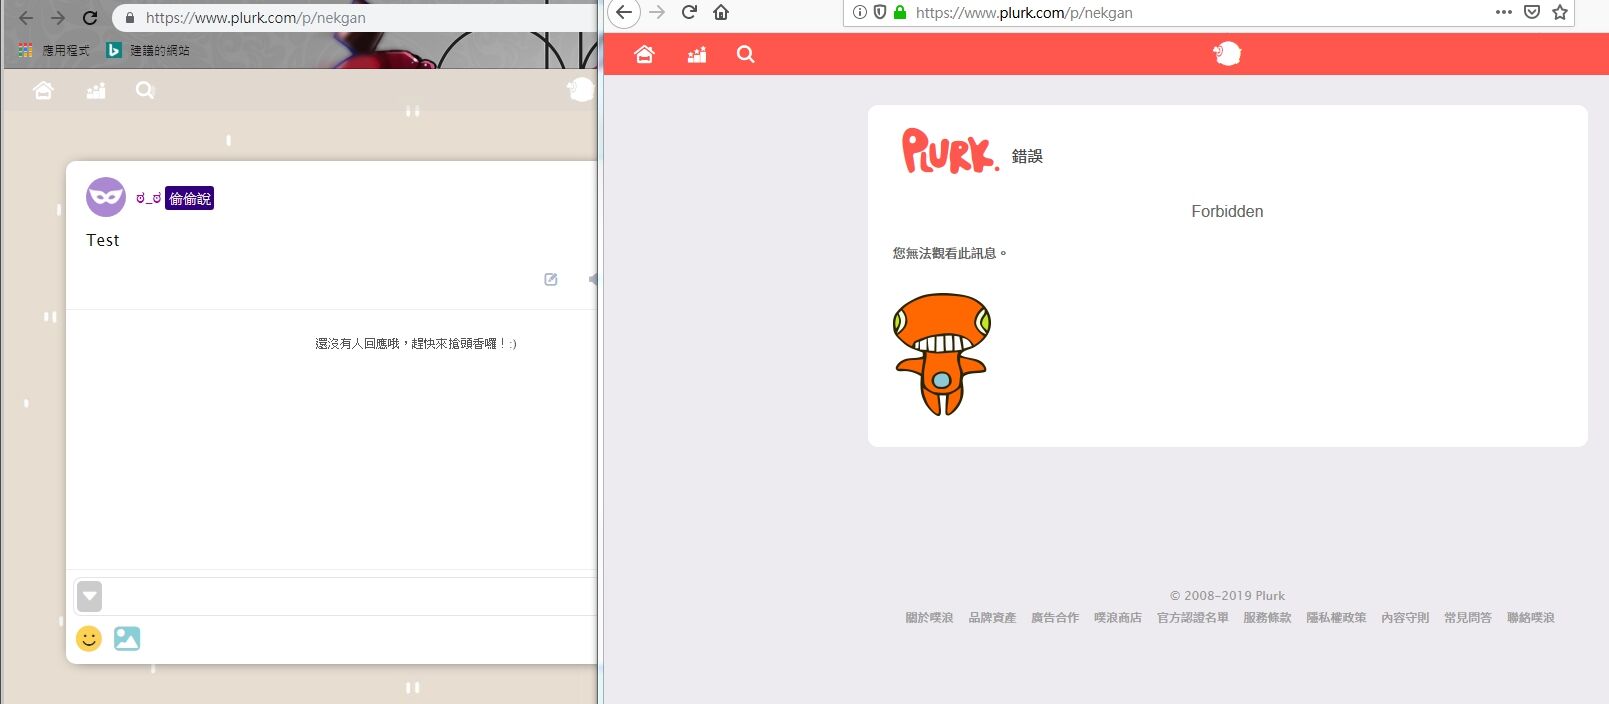Click the Chrome window back arrow
This screenshot has height=704, width=1609.
pyautogui.click(x=26, y=18)
